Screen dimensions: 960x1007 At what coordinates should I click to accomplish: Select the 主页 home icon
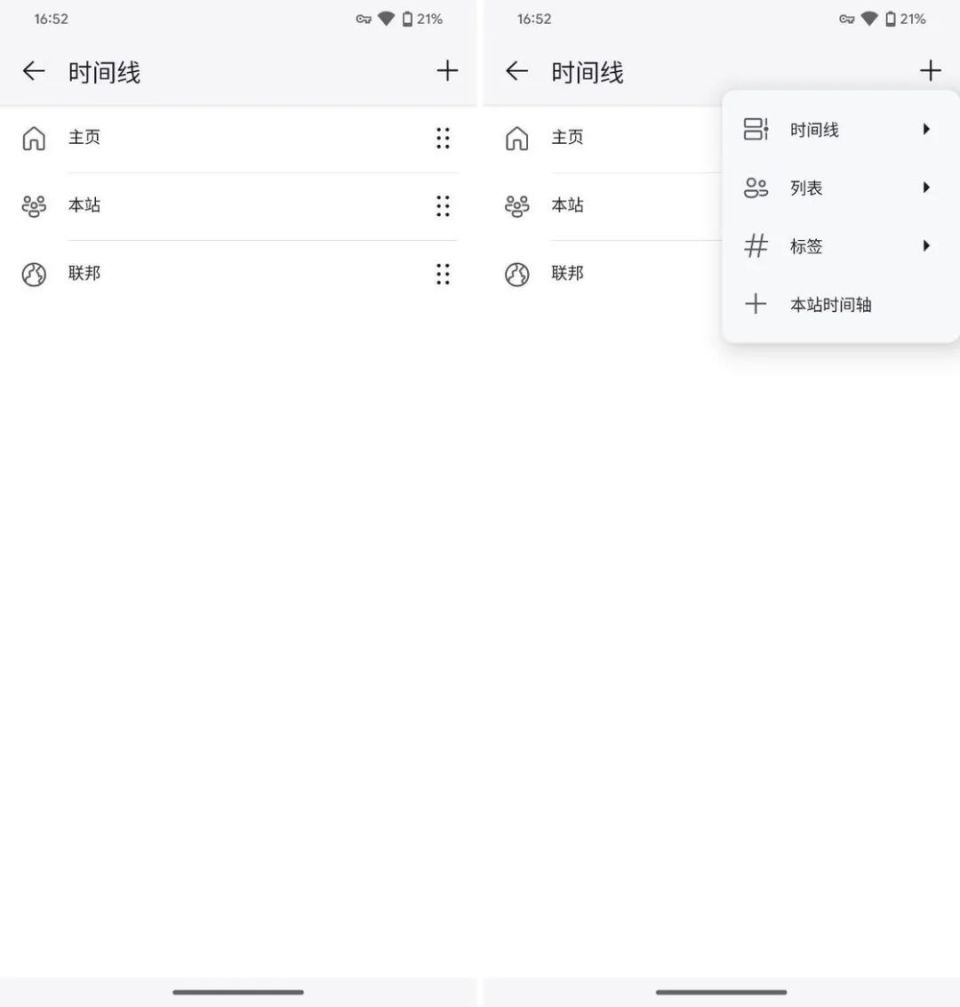coord(34,138)
